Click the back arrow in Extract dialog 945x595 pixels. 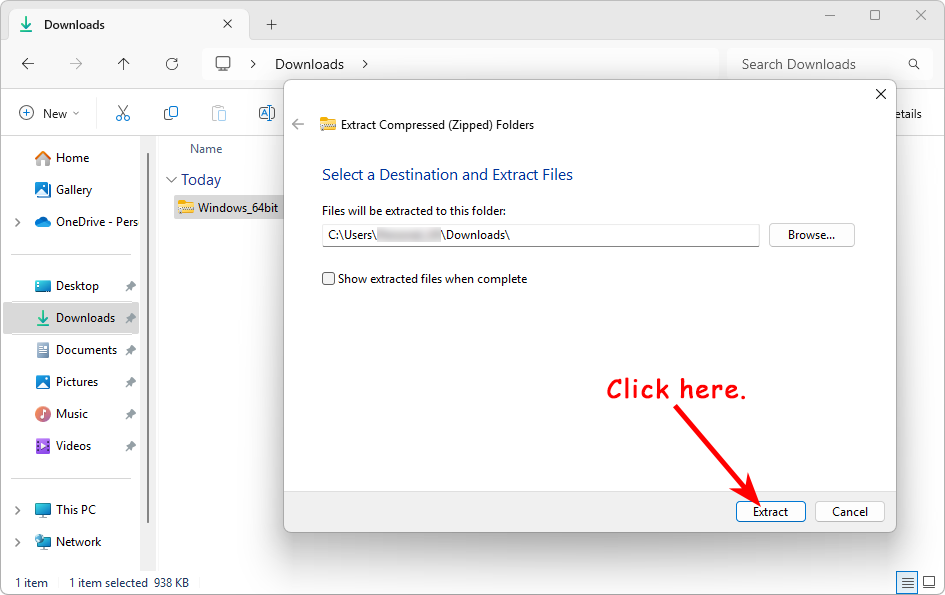pyautogui.click(x=298, y=125)
